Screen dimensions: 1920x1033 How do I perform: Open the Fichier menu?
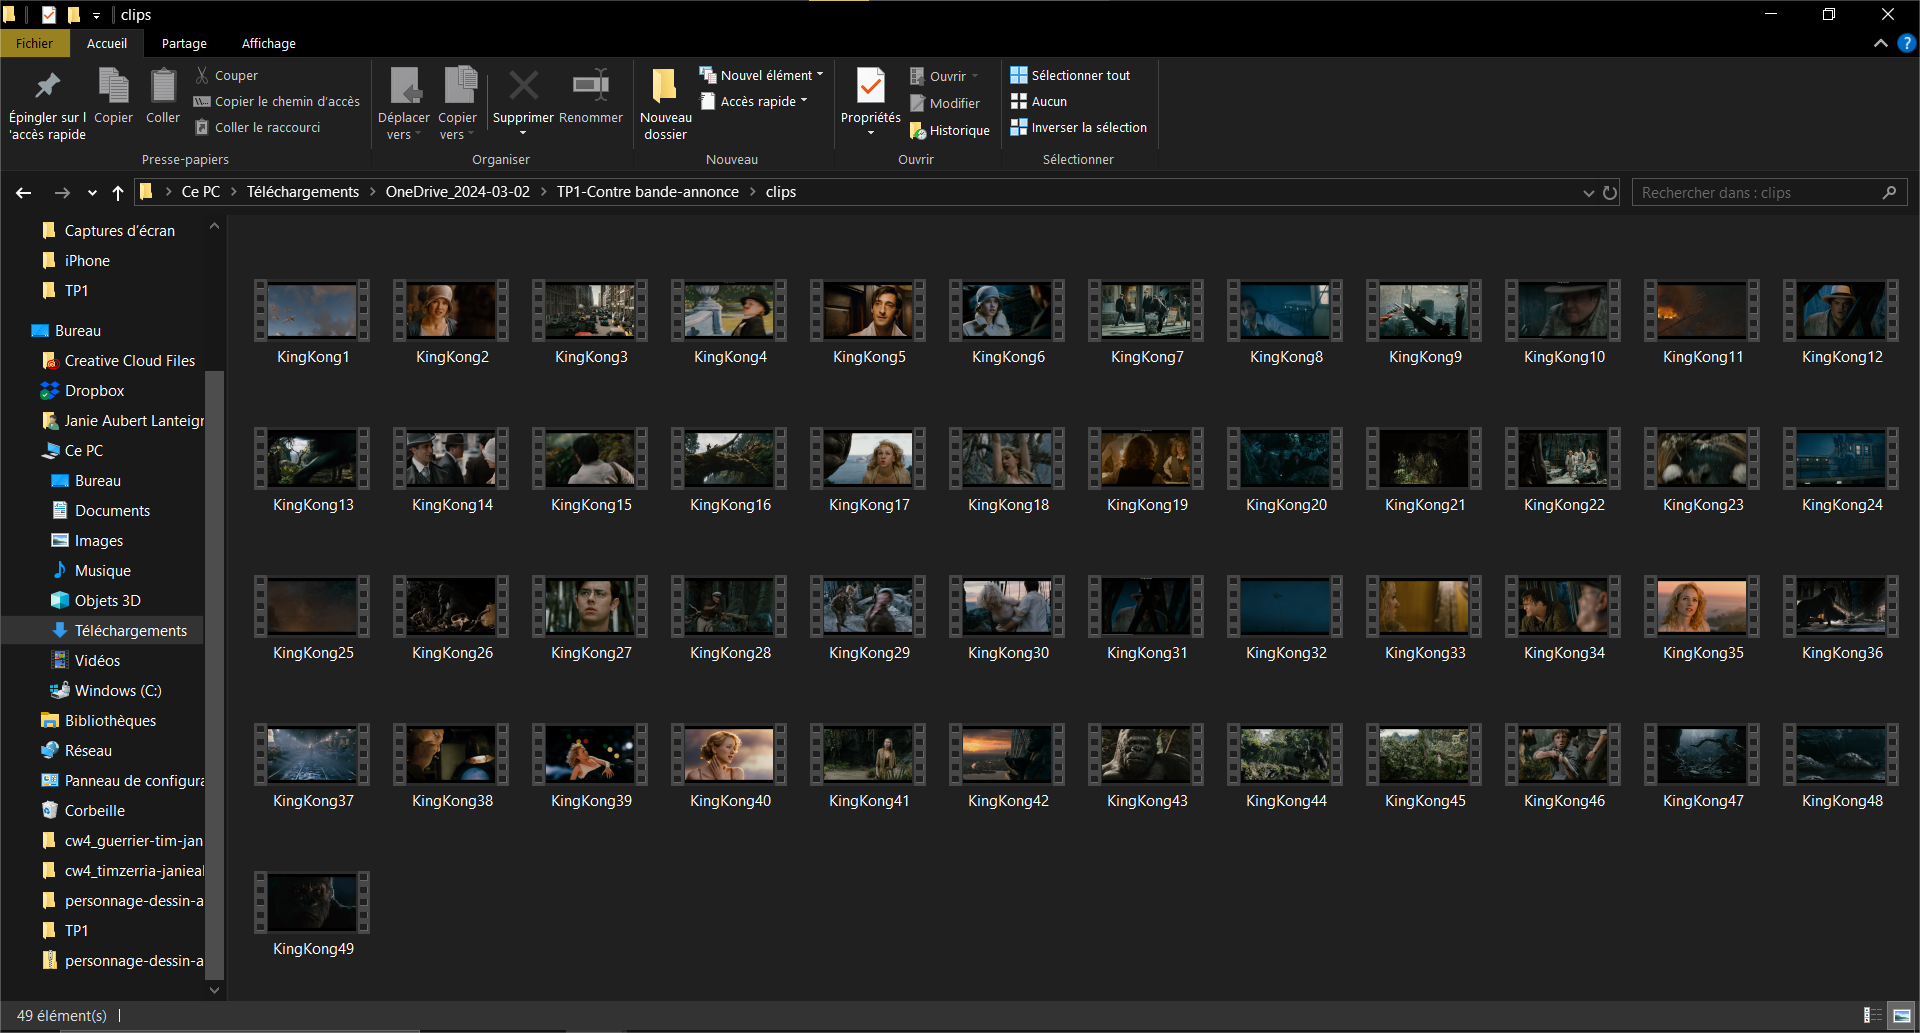click(x=34, y=43)
